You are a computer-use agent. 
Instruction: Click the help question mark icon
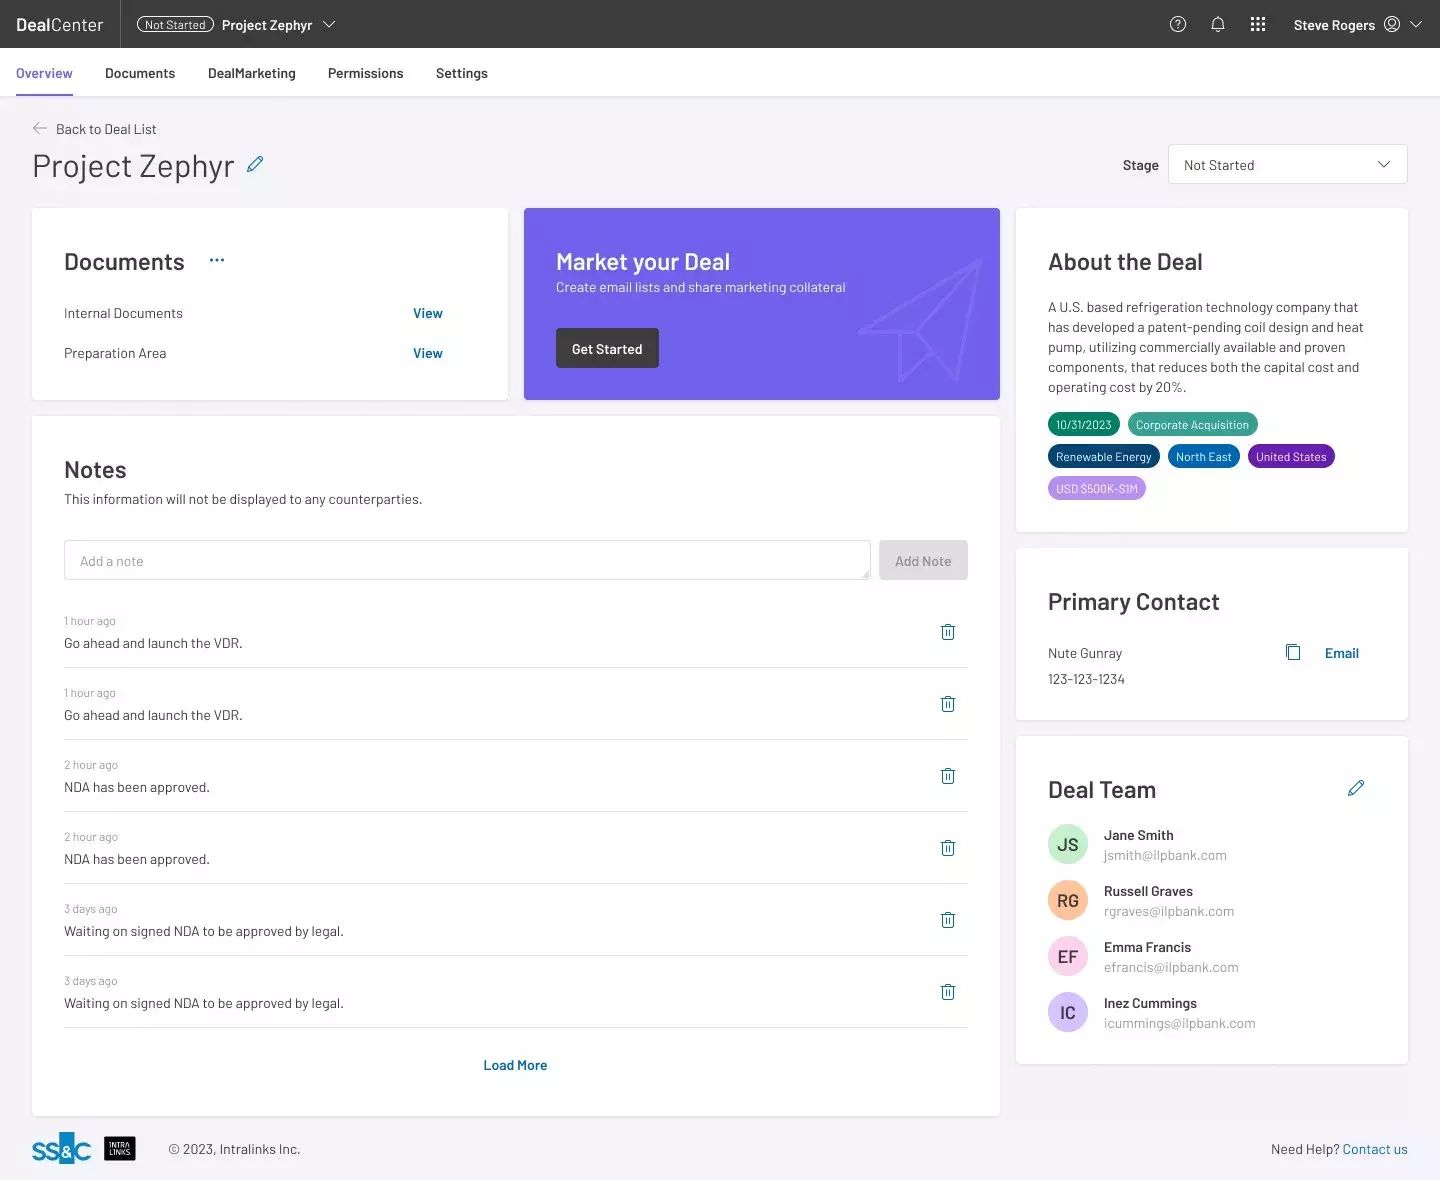[1178, 24]
